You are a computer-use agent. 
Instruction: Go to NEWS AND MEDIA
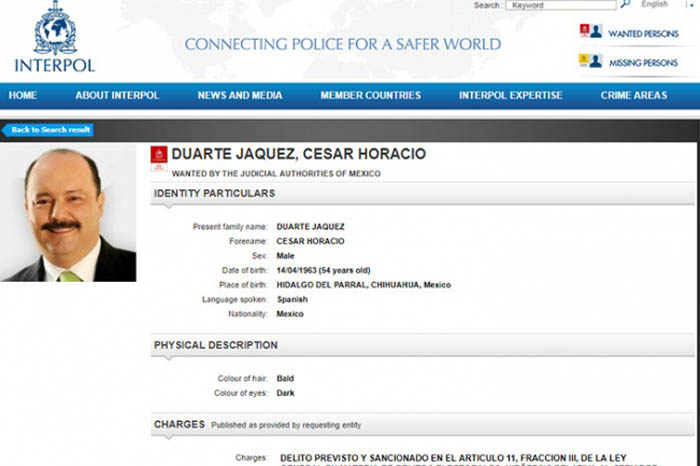[239, 95]
